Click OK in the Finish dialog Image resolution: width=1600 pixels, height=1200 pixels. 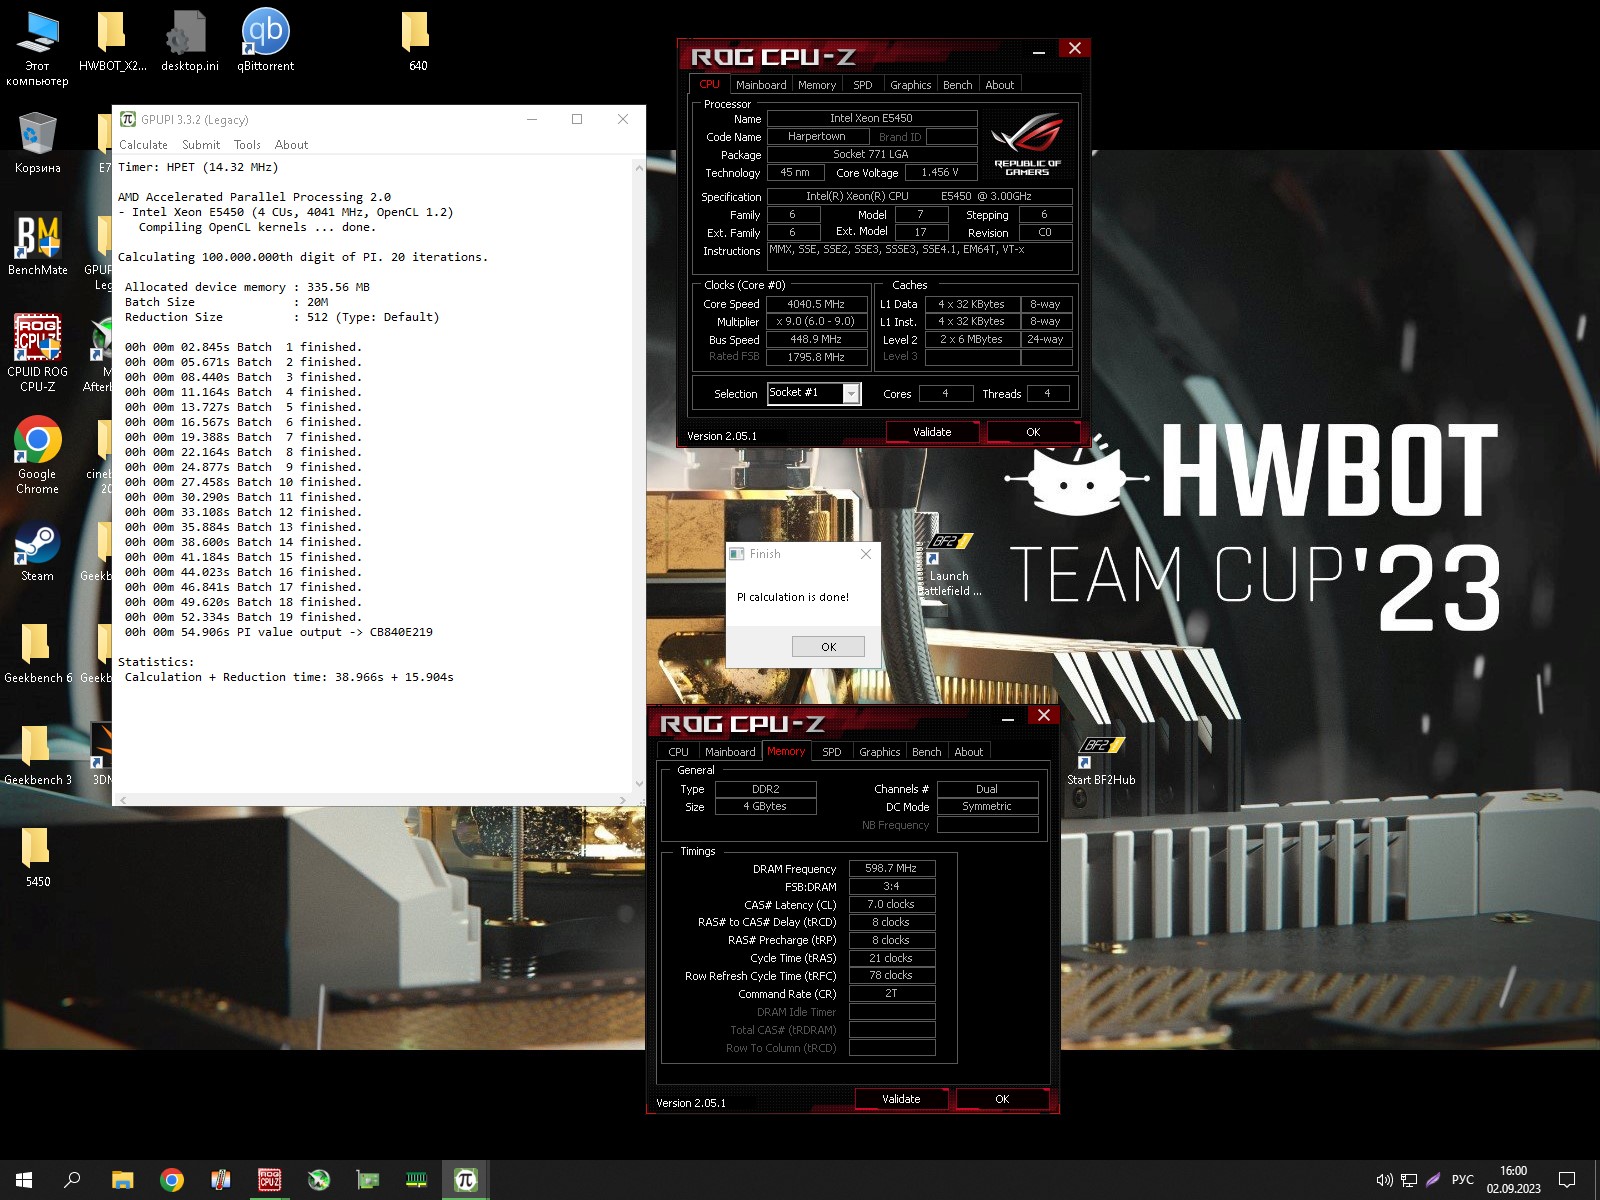point(828,647)
